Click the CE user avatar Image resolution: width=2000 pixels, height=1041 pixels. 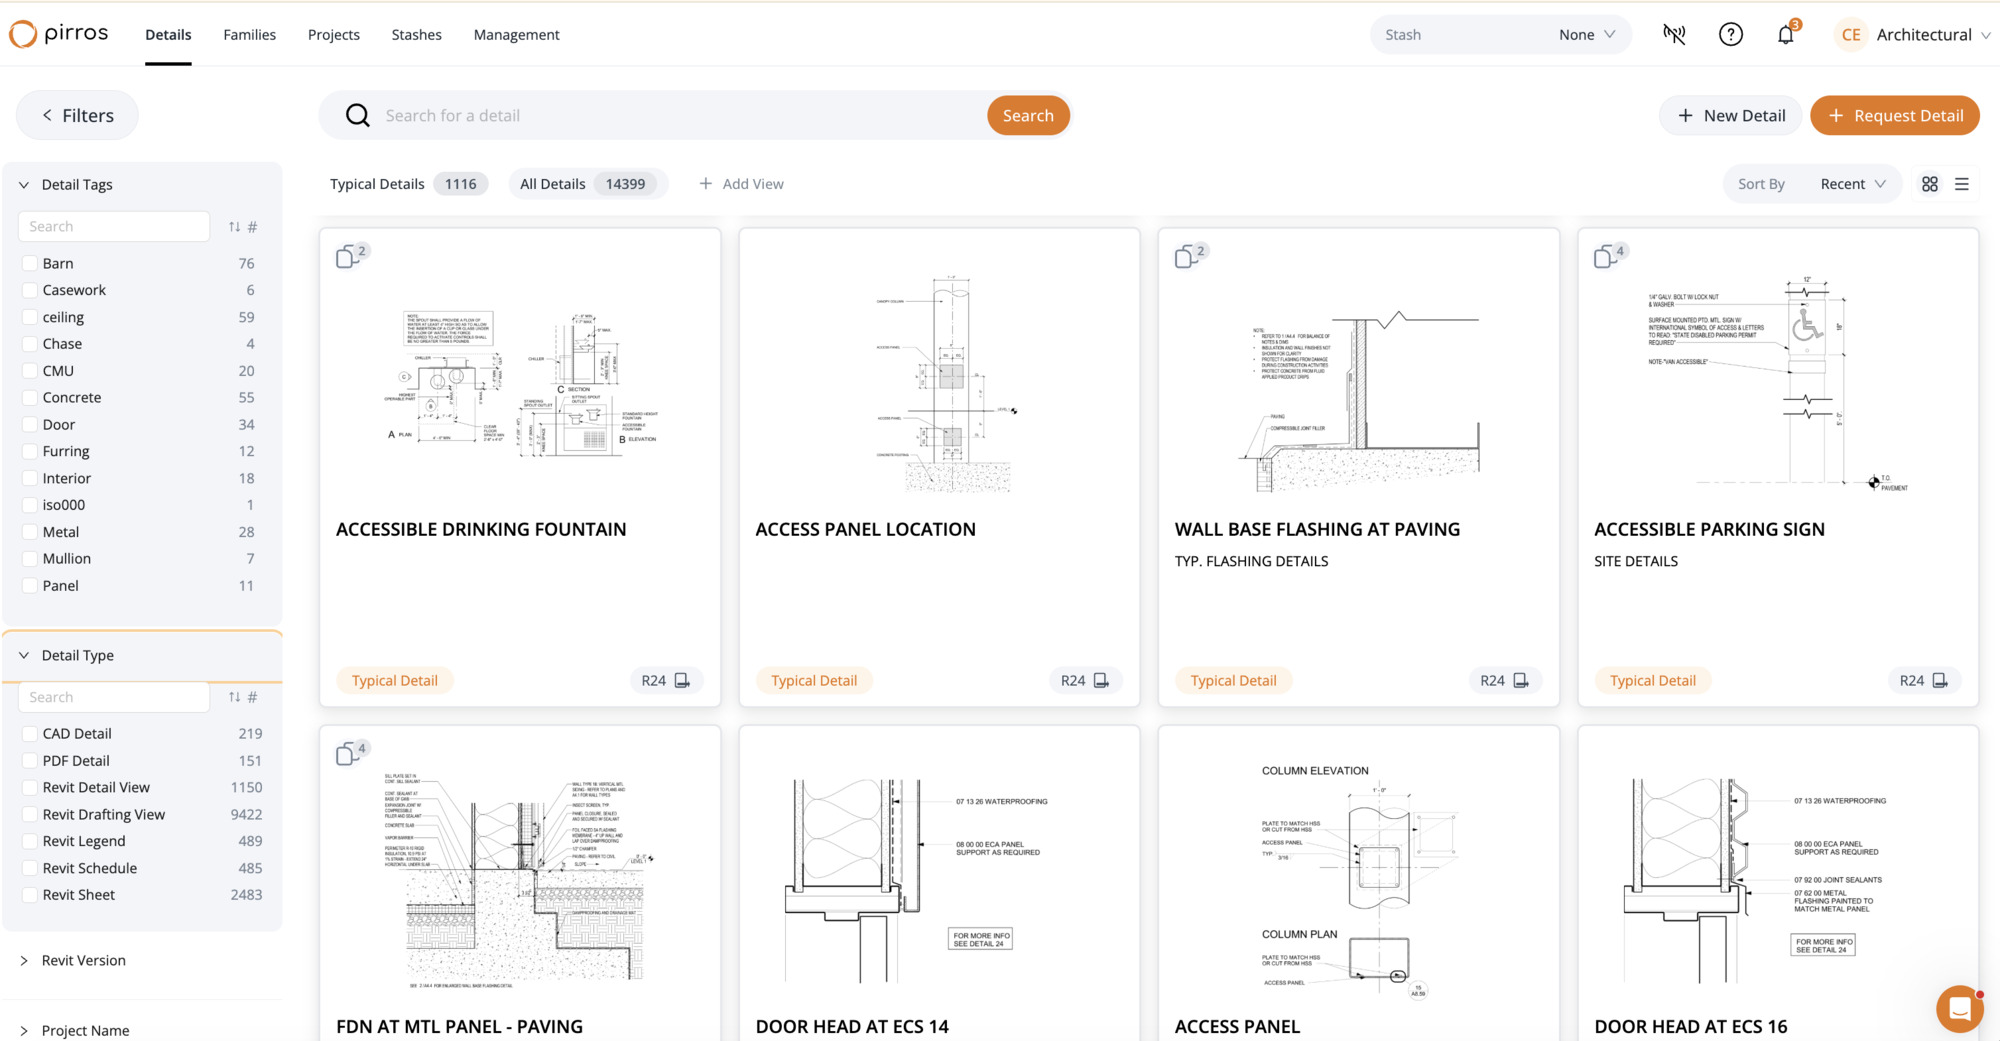1851,34
